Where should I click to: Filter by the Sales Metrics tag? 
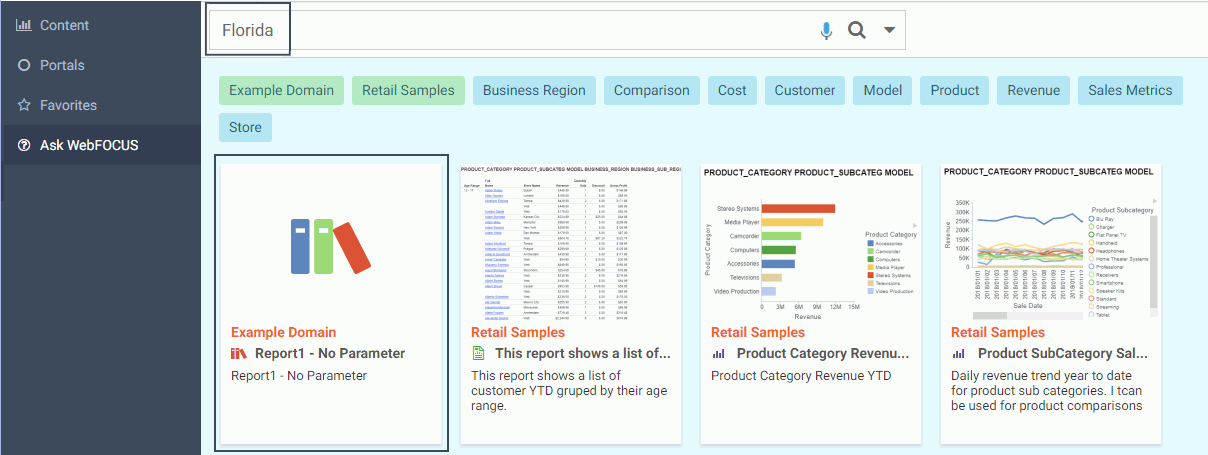coord(1131,90)
